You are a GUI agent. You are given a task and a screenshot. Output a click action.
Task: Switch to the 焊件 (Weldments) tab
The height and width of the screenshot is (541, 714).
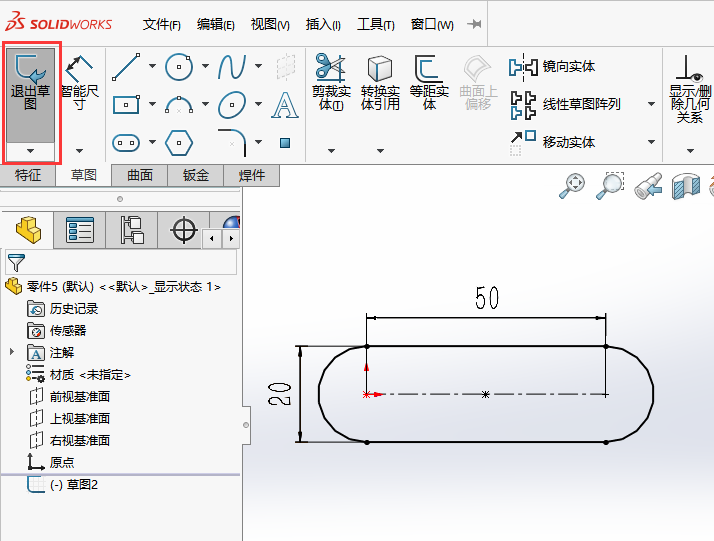coord(252,175)
